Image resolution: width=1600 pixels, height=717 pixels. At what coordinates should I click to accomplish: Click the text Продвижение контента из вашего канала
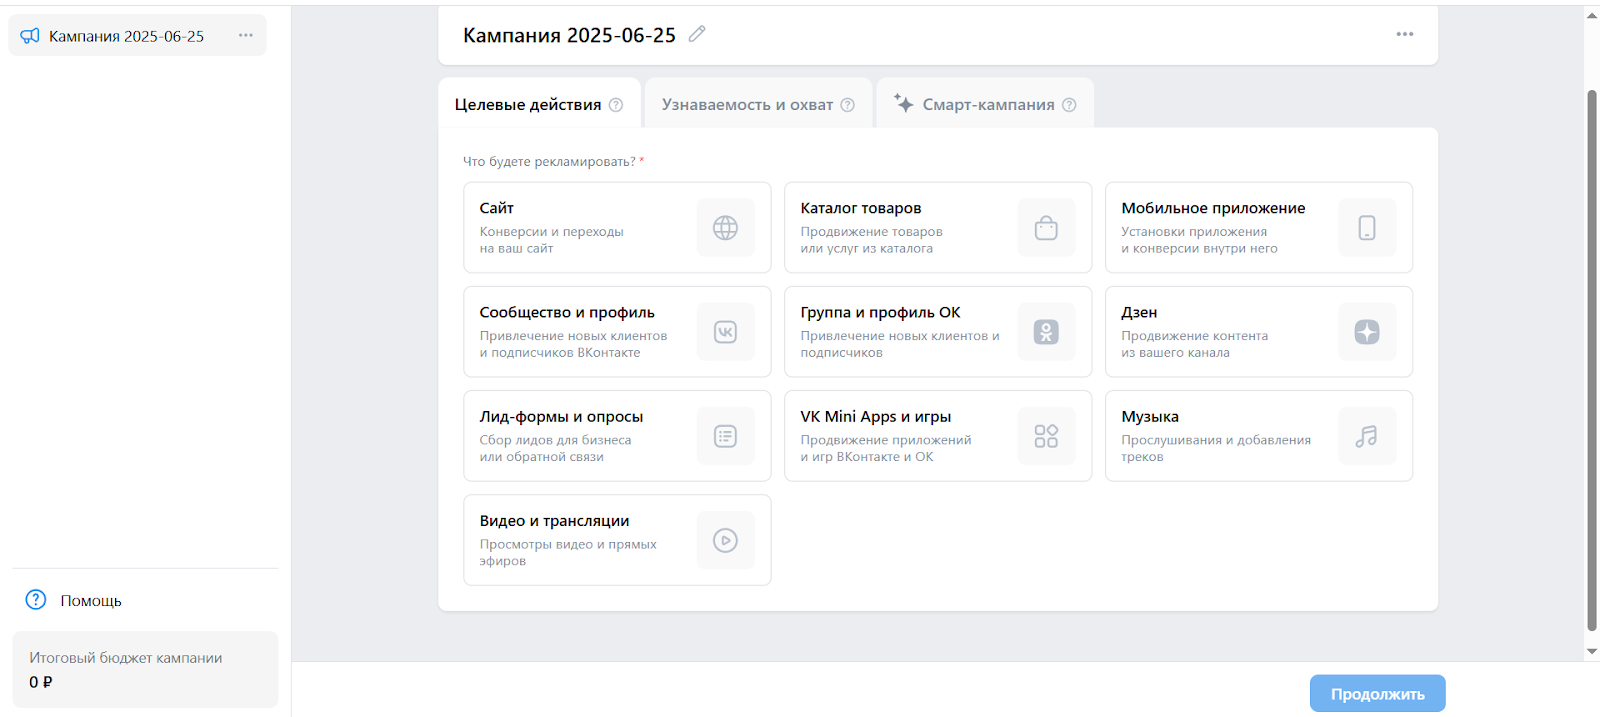tap(1194, 344)
